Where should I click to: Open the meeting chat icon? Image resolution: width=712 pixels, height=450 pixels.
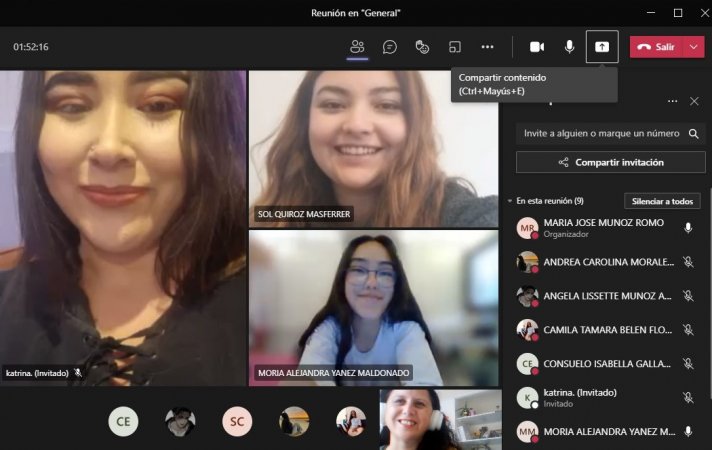(x=390, y=47)
